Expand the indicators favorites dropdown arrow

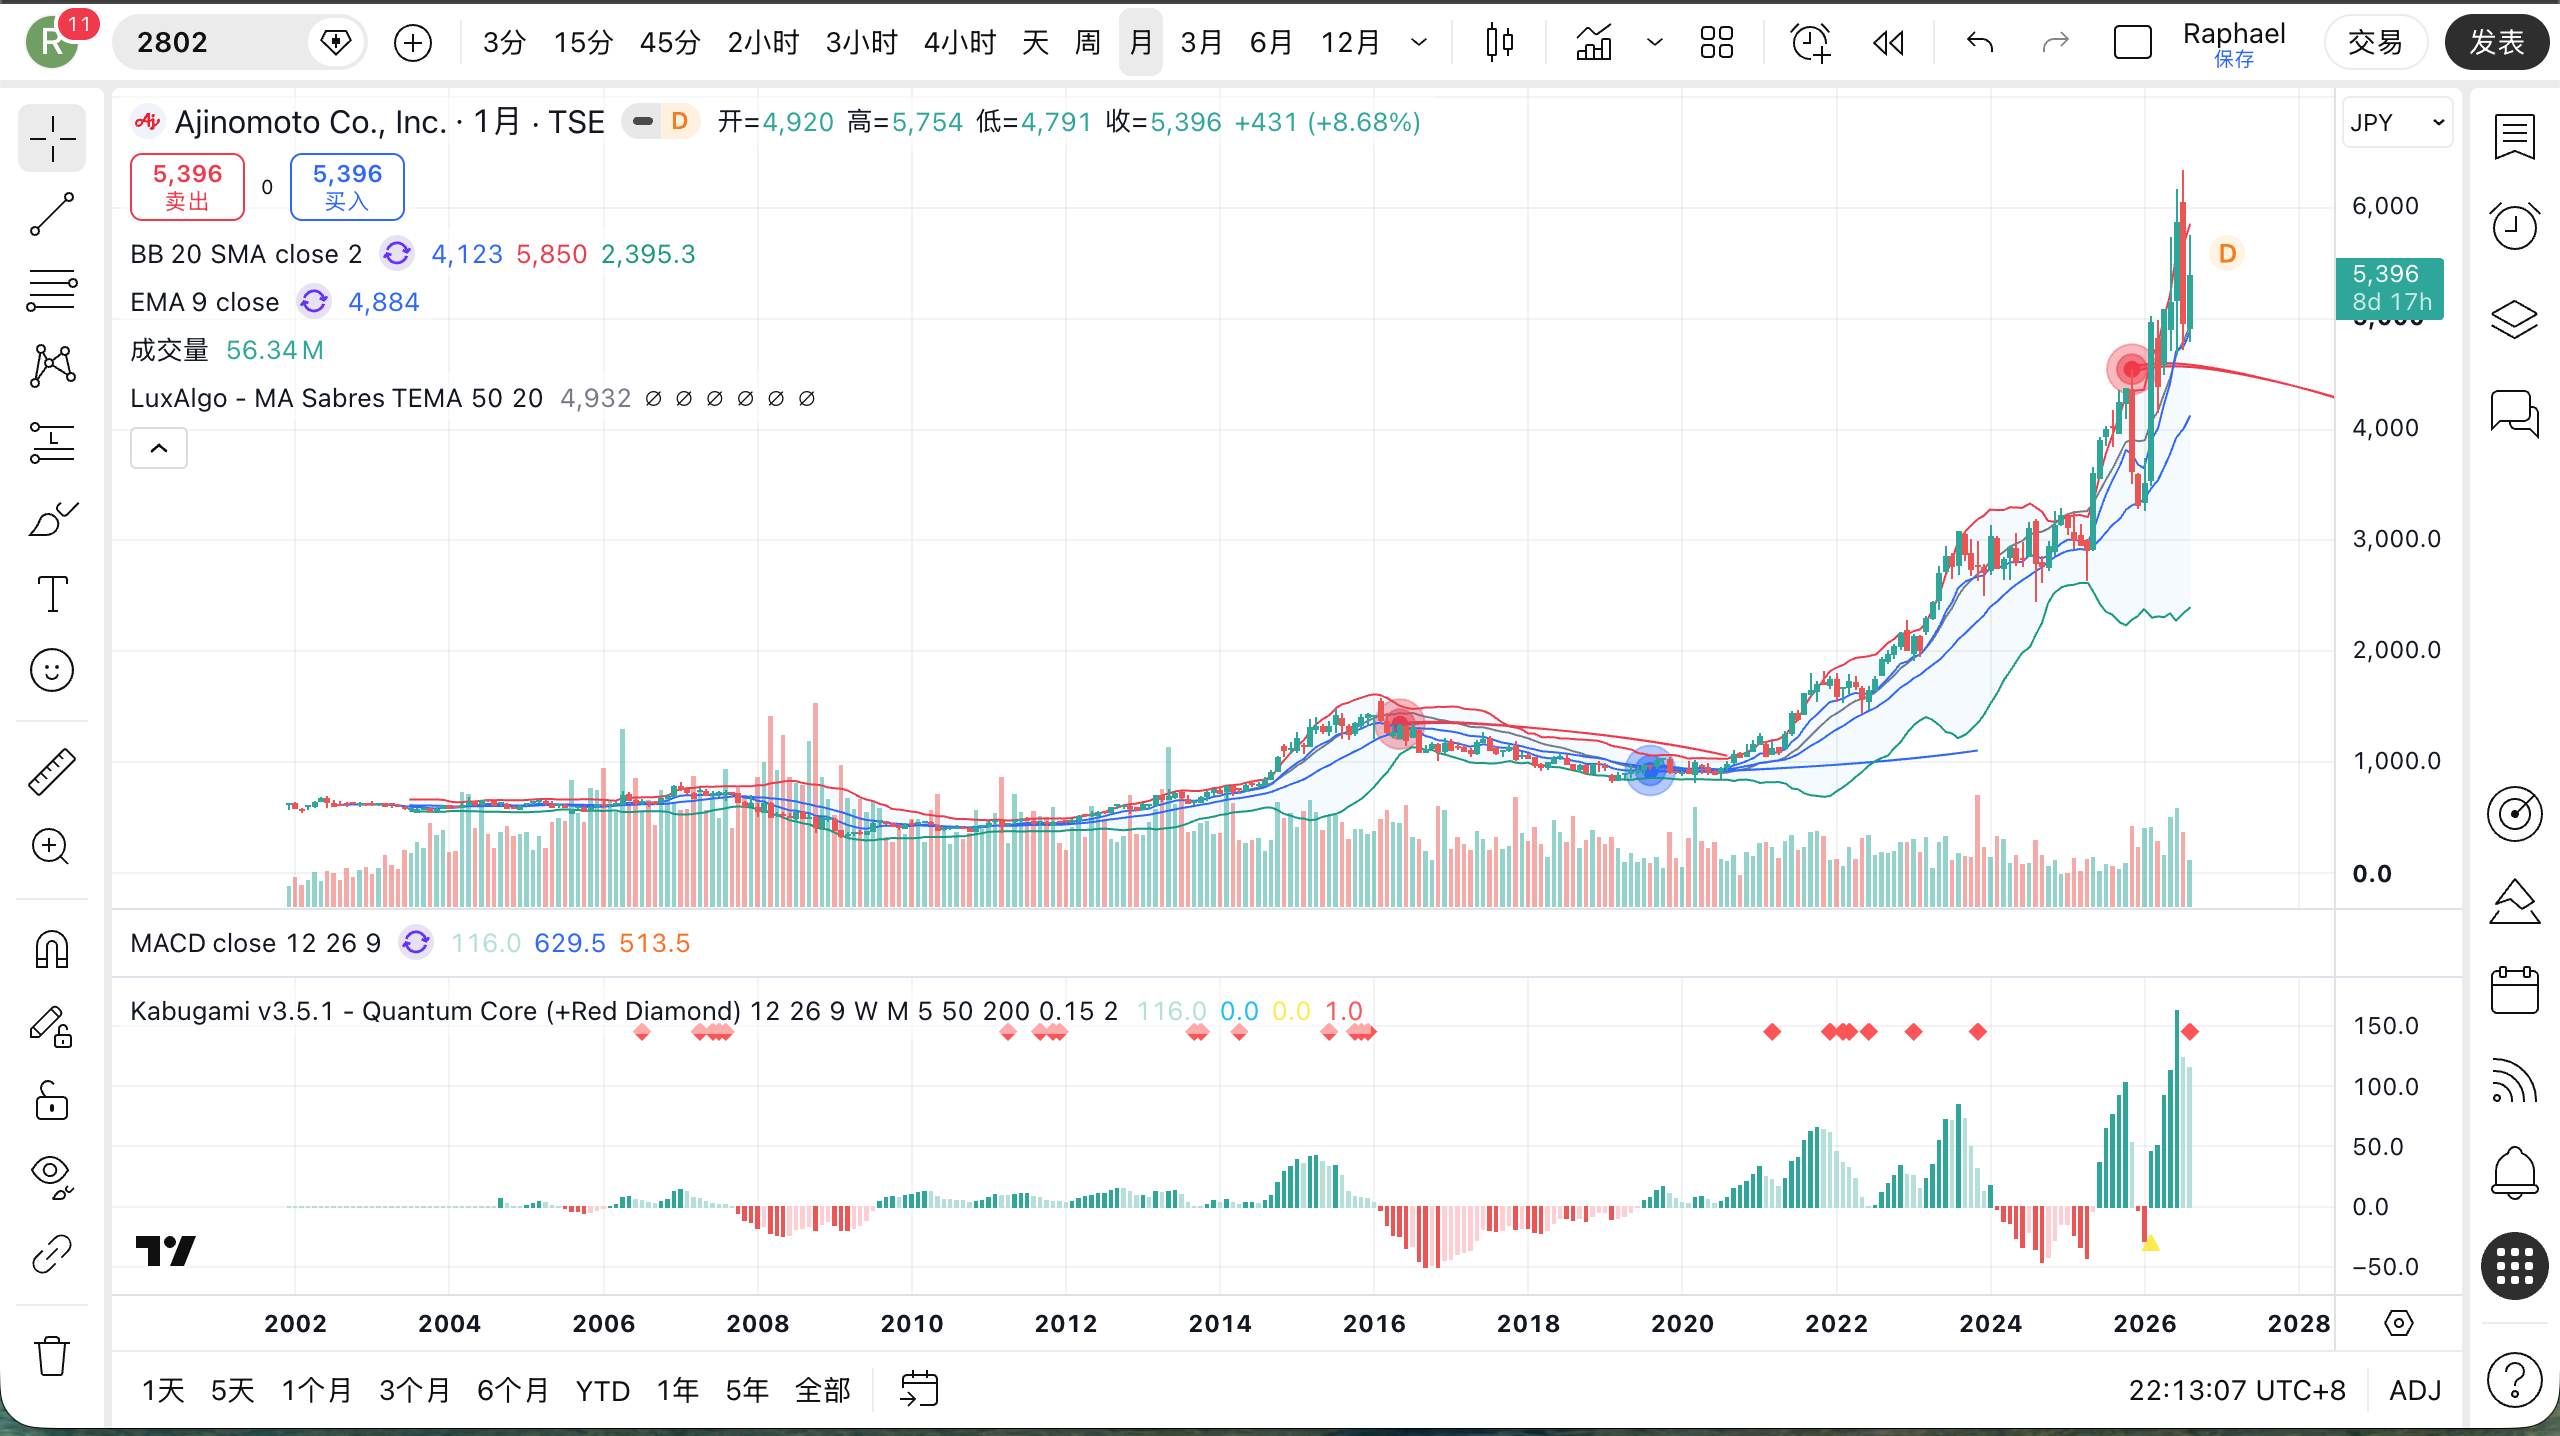click(x=1655, y=43)
